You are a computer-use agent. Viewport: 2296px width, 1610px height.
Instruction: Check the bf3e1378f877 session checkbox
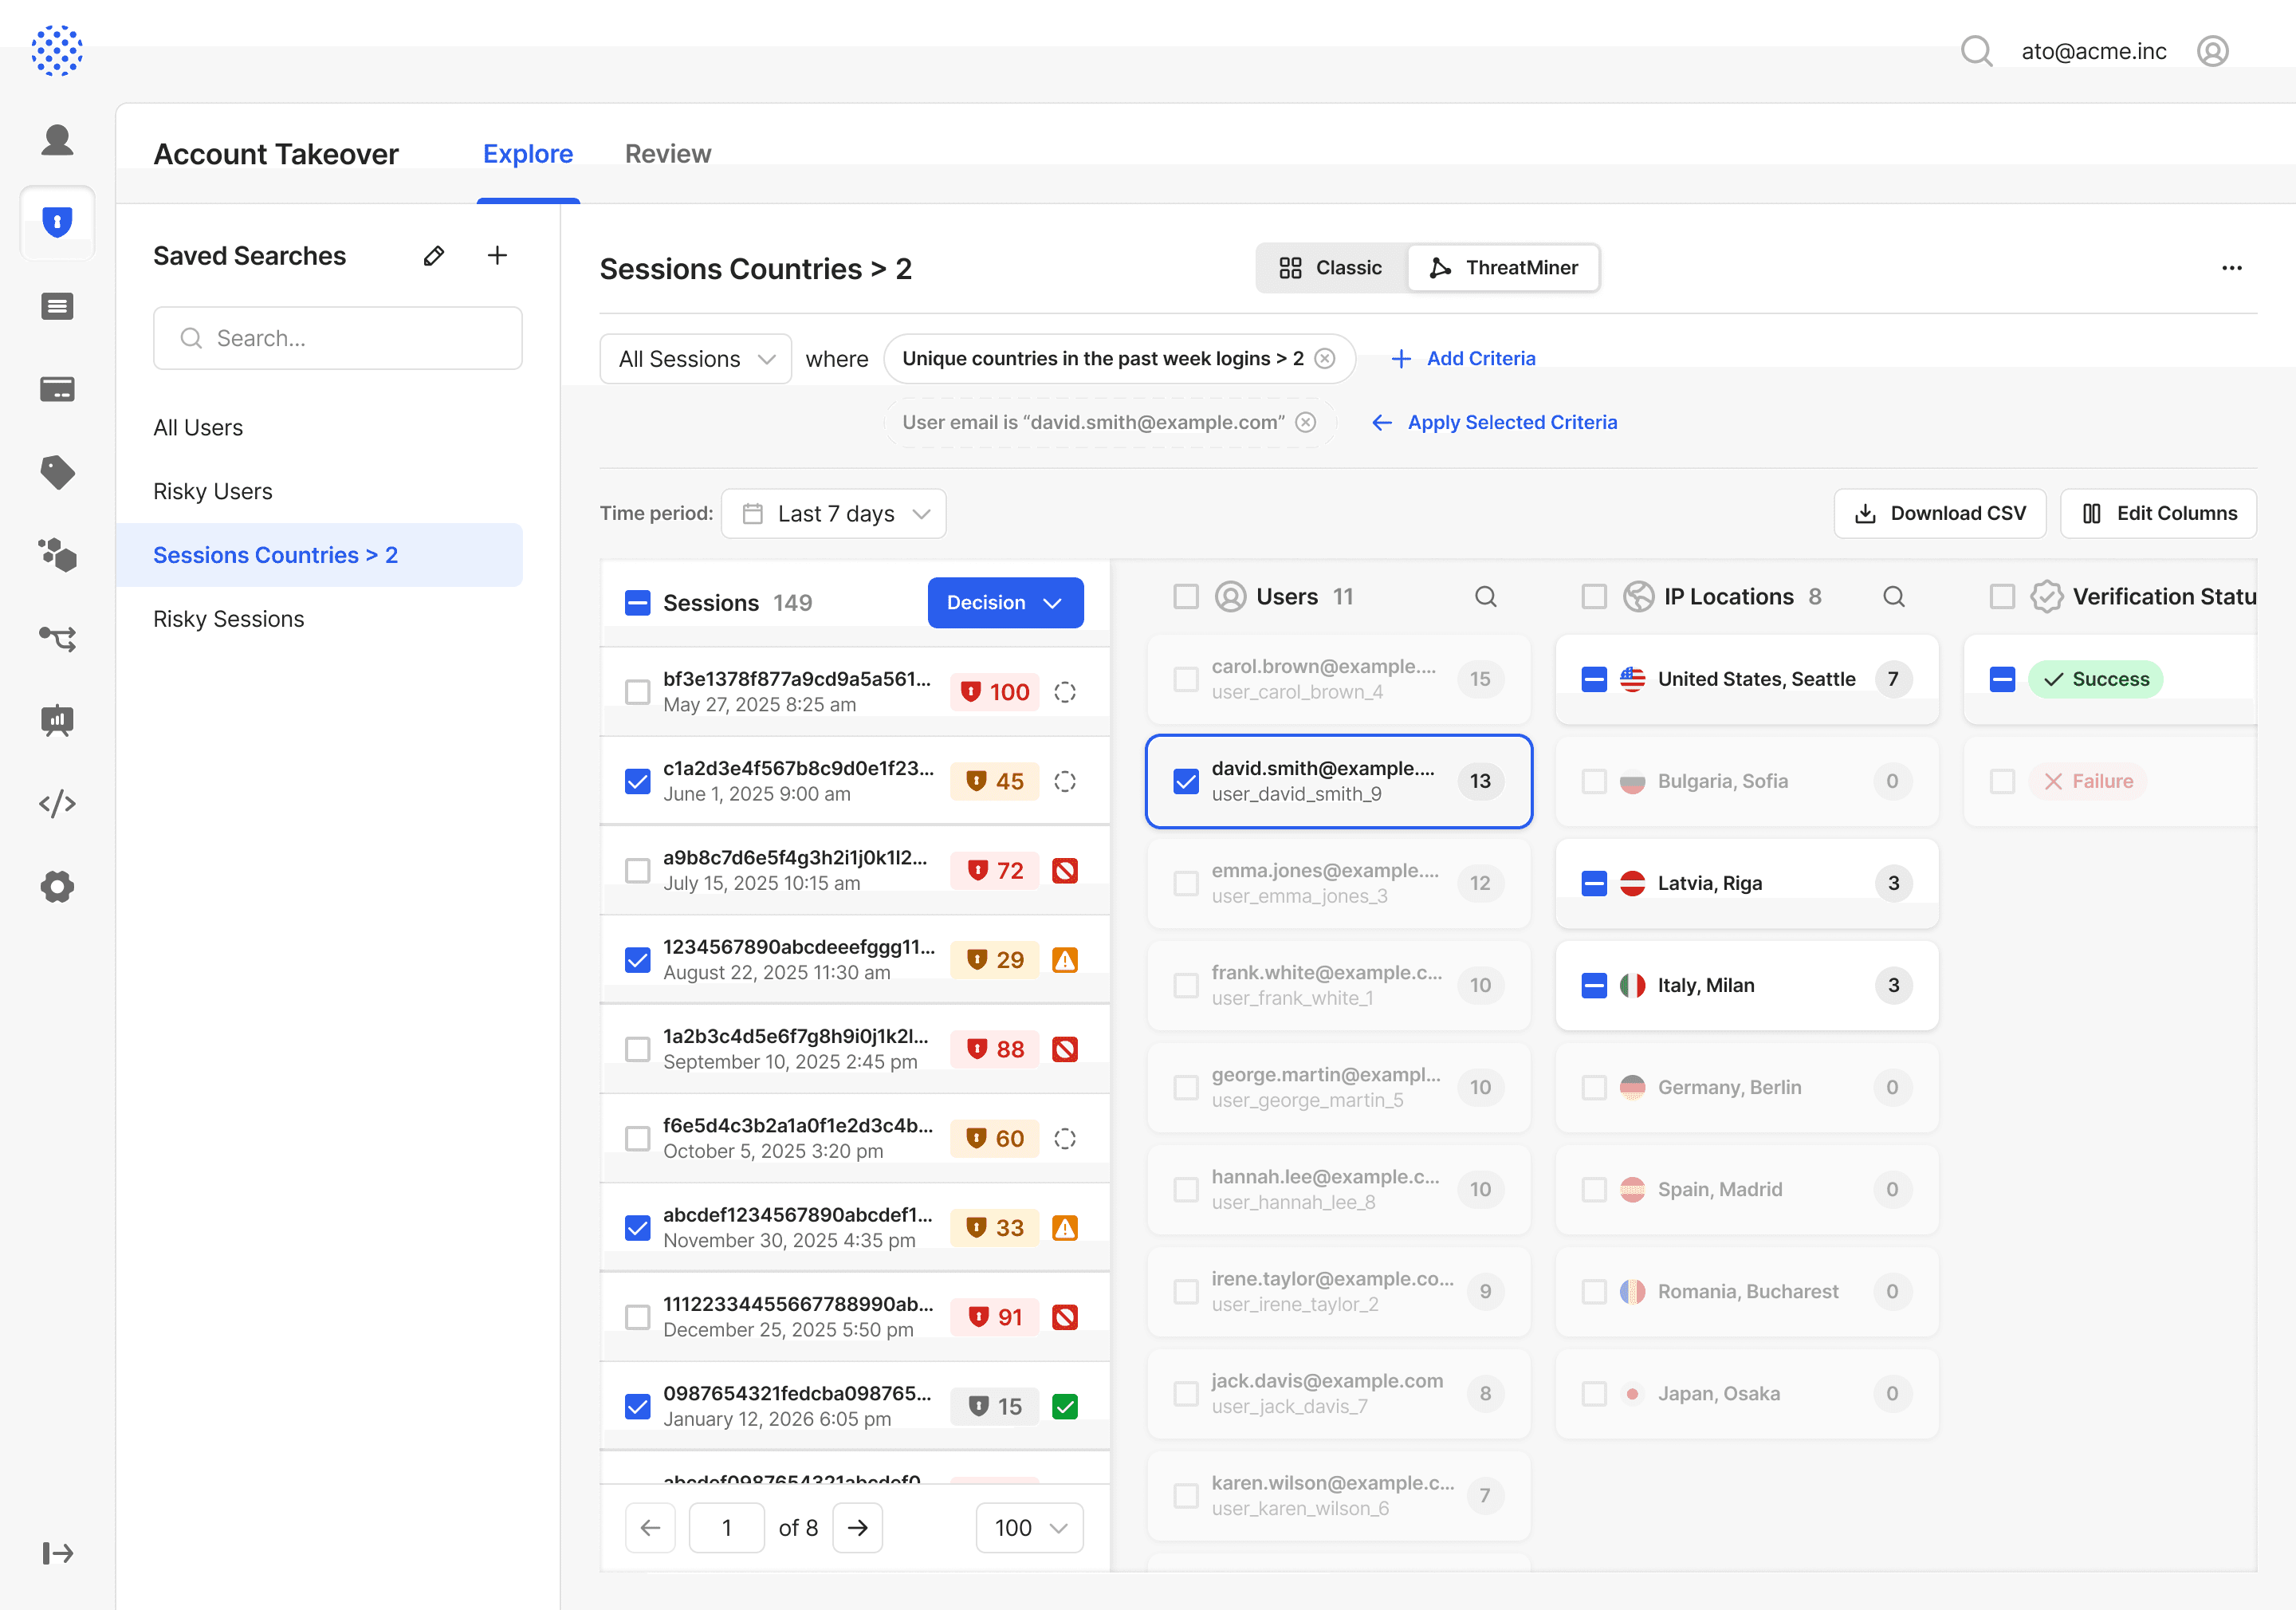tap(637, 692)
